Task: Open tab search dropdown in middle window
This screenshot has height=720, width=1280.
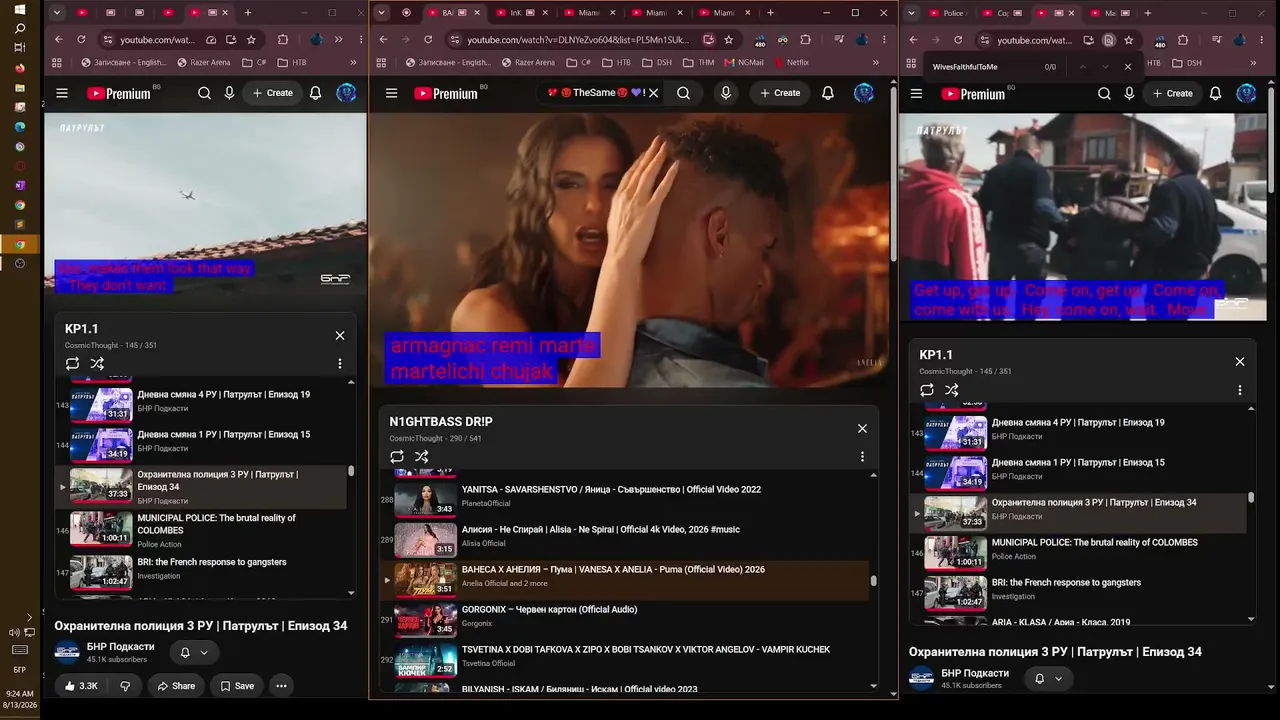Action: (382, 13)
